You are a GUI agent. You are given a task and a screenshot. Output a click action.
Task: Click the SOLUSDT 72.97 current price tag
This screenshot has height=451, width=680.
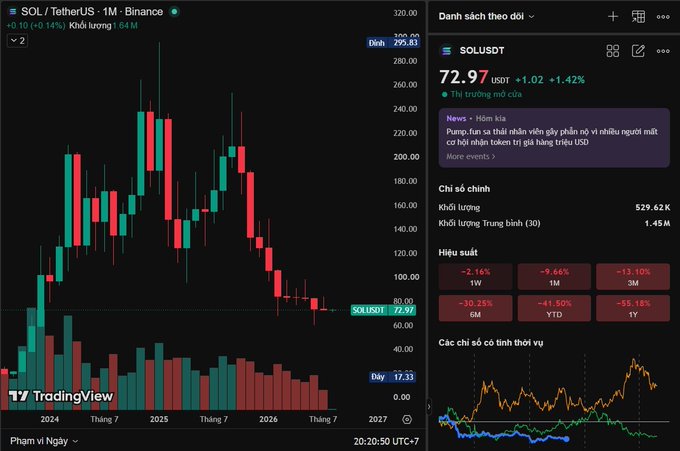[x=383, y=310]
